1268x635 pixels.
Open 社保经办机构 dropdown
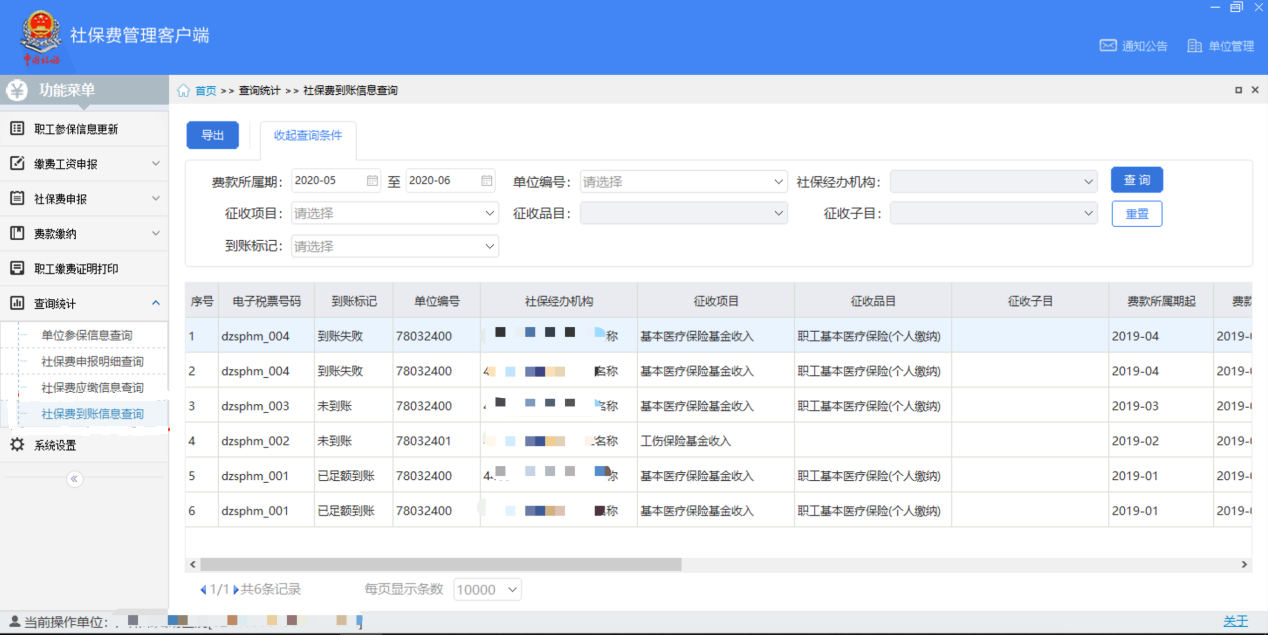coord(993,182)
